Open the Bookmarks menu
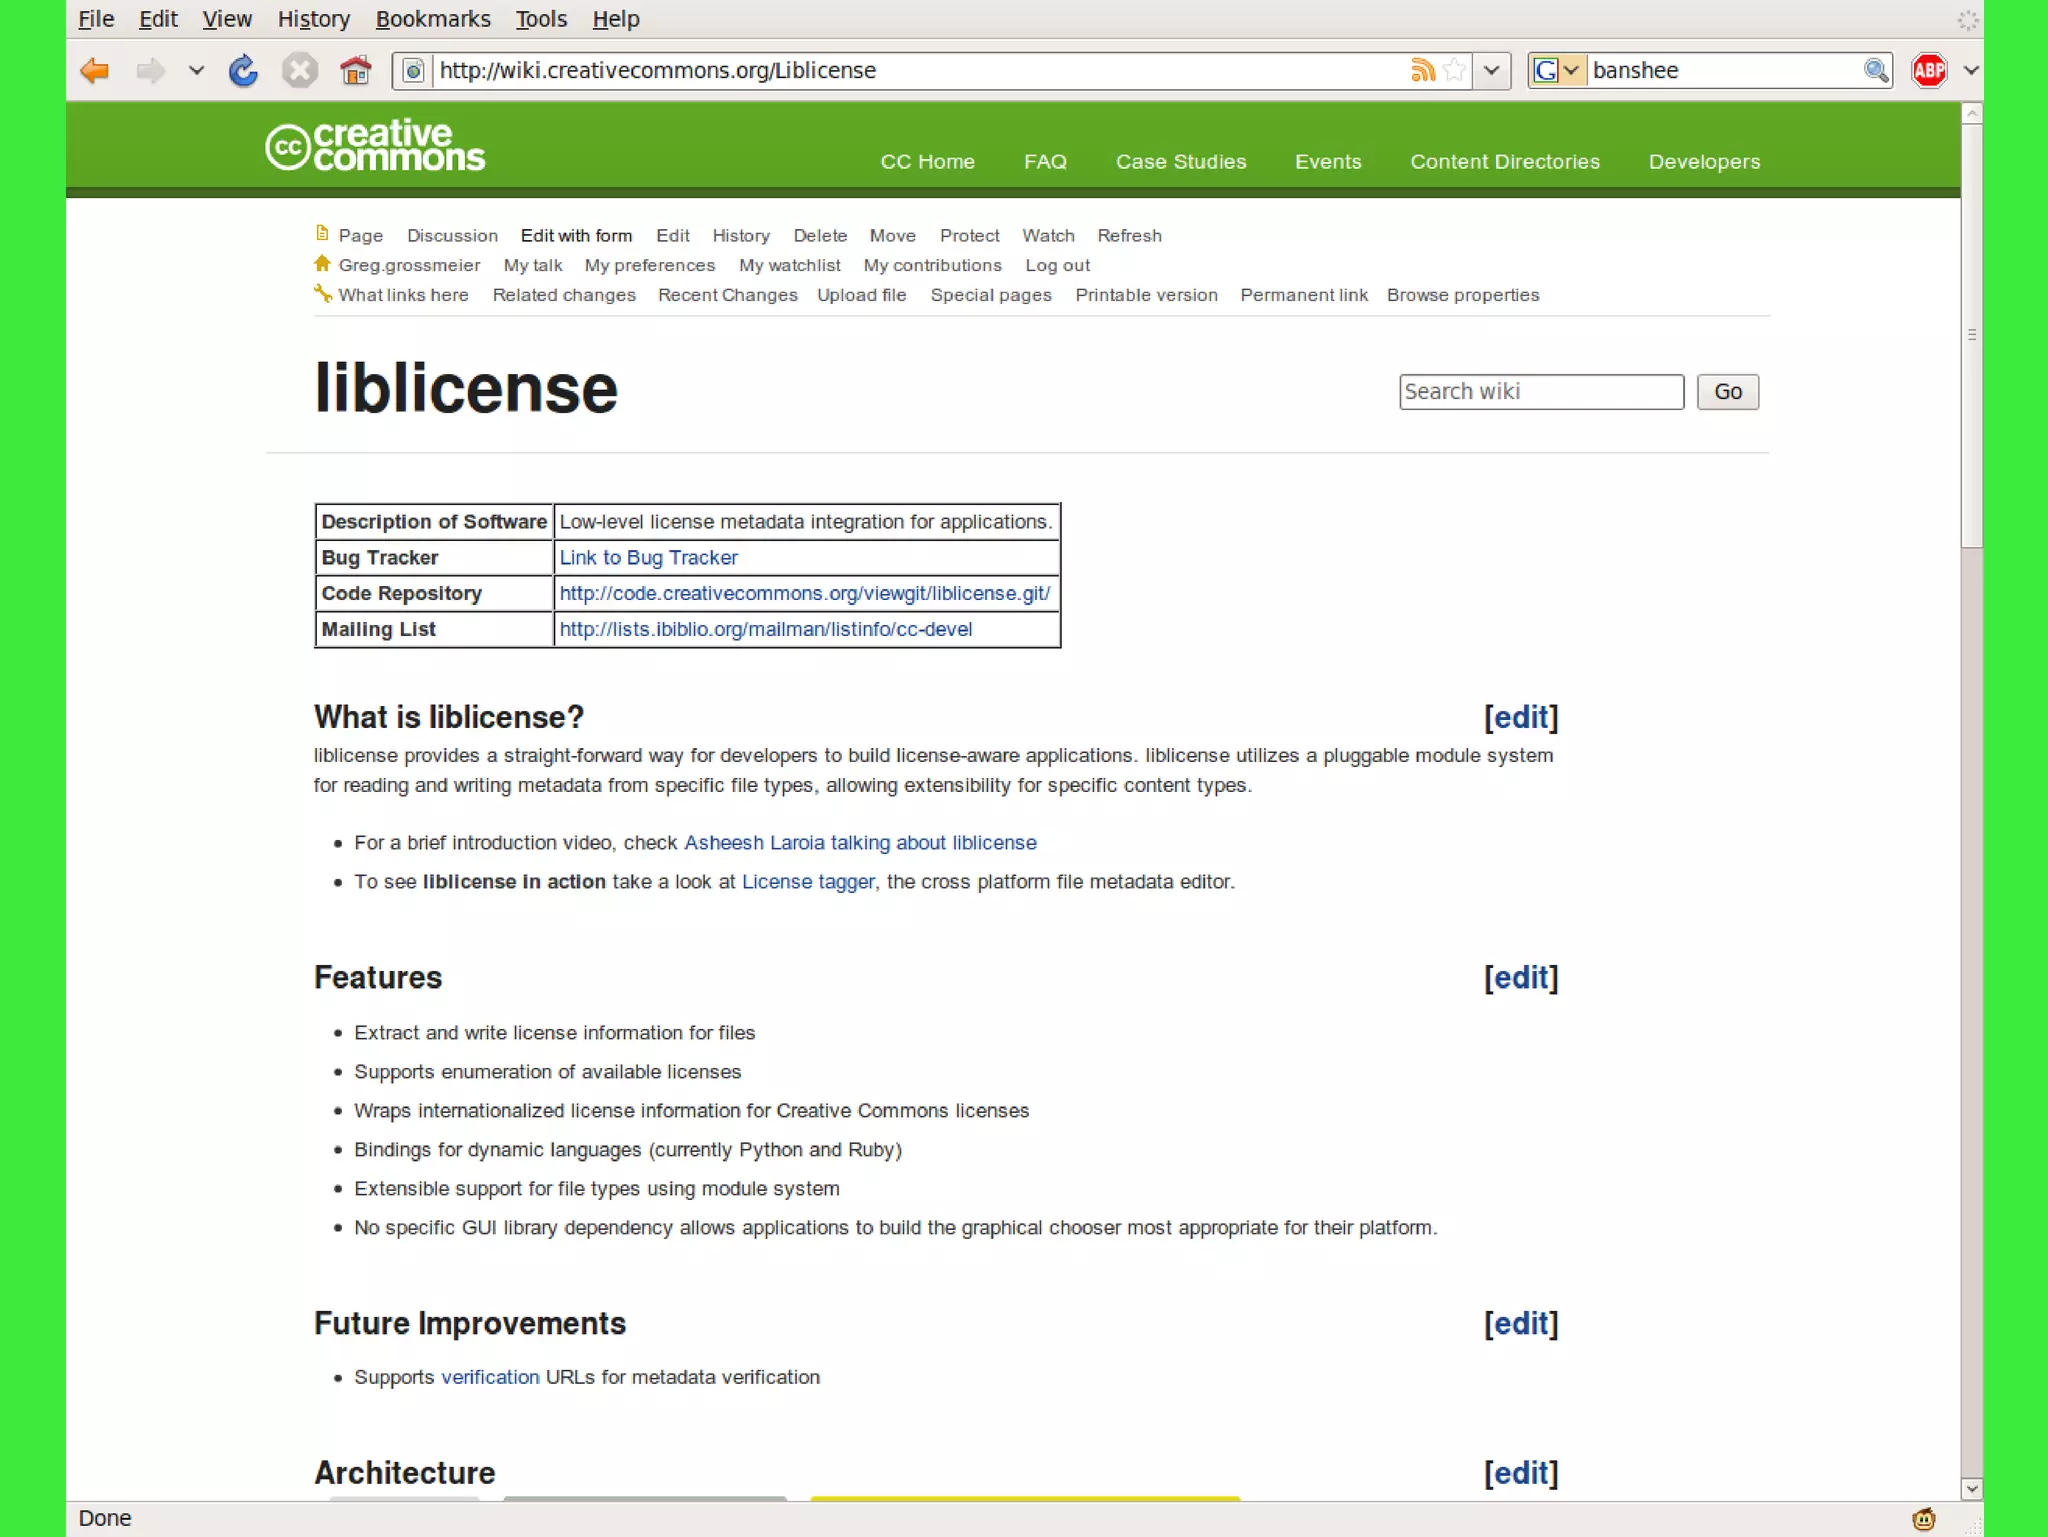Viewport: 2048px width, 1537px height. (x=432, y=19)
